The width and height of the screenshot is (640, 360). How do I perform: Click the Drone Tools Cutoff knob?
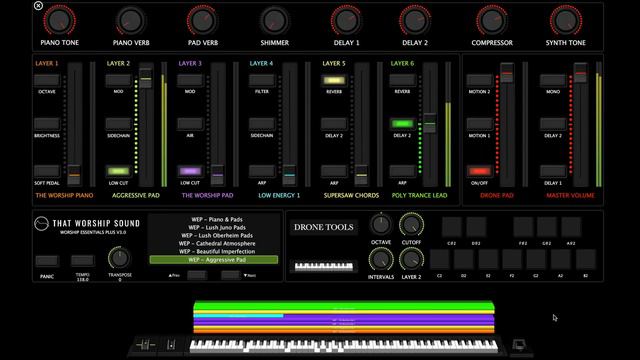point(411,225)
